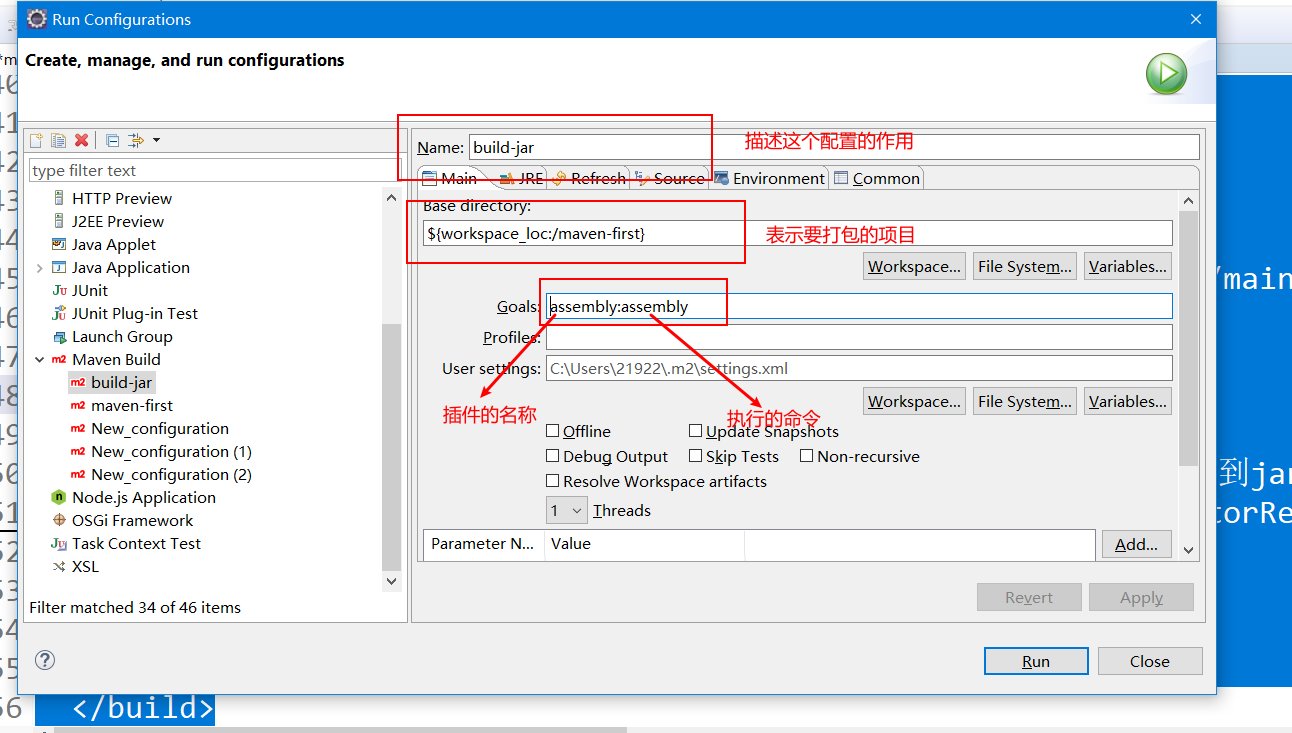The height and width of the screenshot is (733, 1292).
Task: Click Variables button under User settings
Action: coord(1128,401)
